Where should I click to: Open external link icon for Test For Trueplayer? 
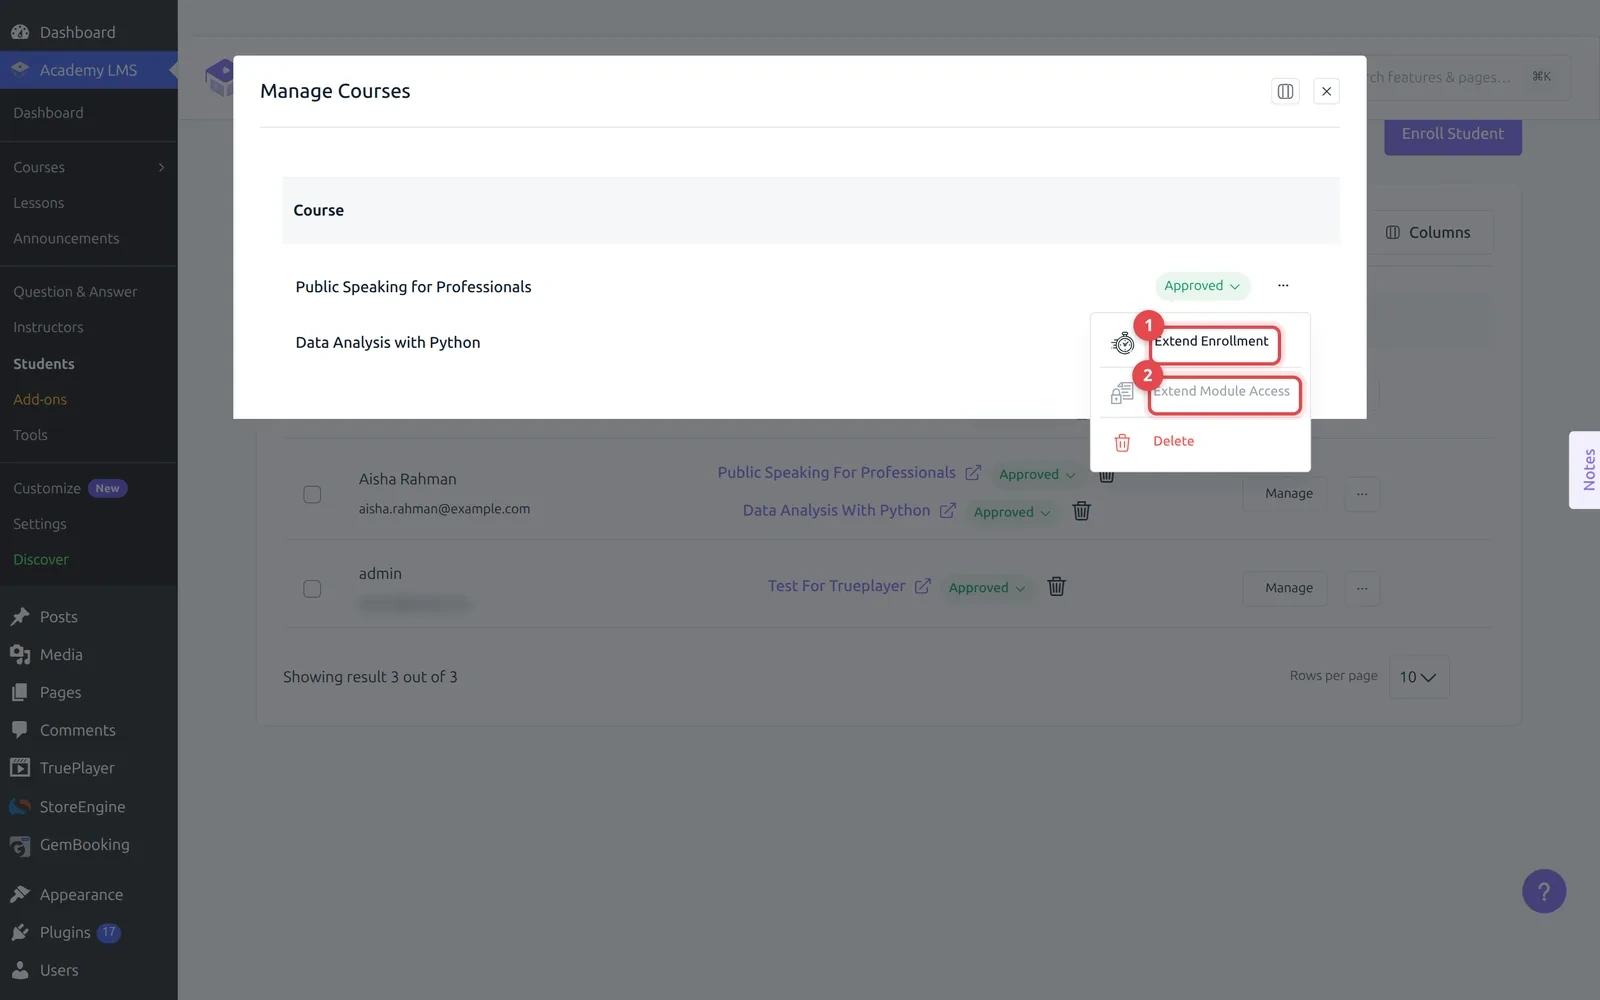923,586
